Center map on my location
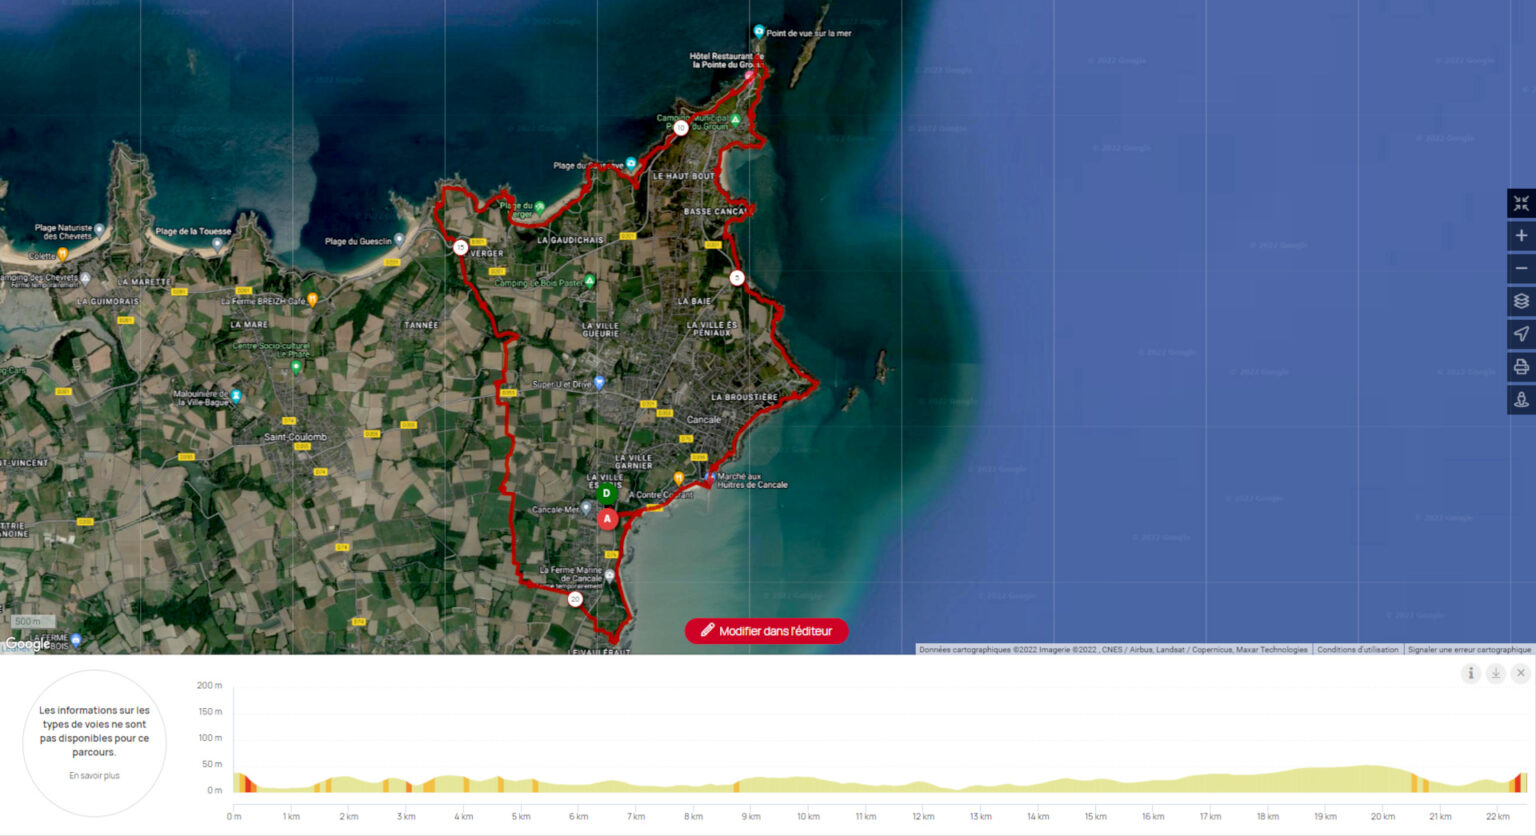 pyautogui.click(x=1520, y=334)
